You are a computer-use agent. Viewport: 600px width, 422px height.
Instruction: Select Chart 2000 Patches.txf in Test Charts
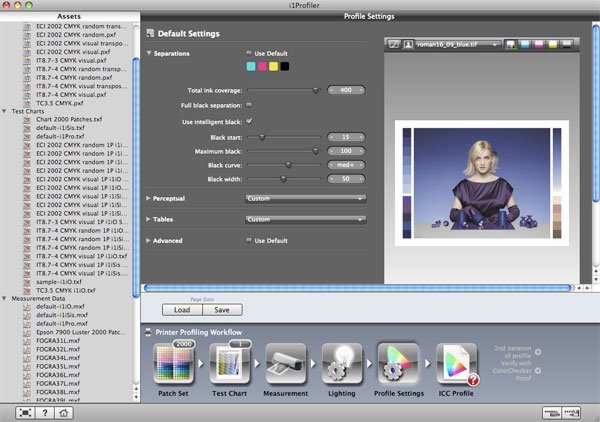(x=70, y=120)
